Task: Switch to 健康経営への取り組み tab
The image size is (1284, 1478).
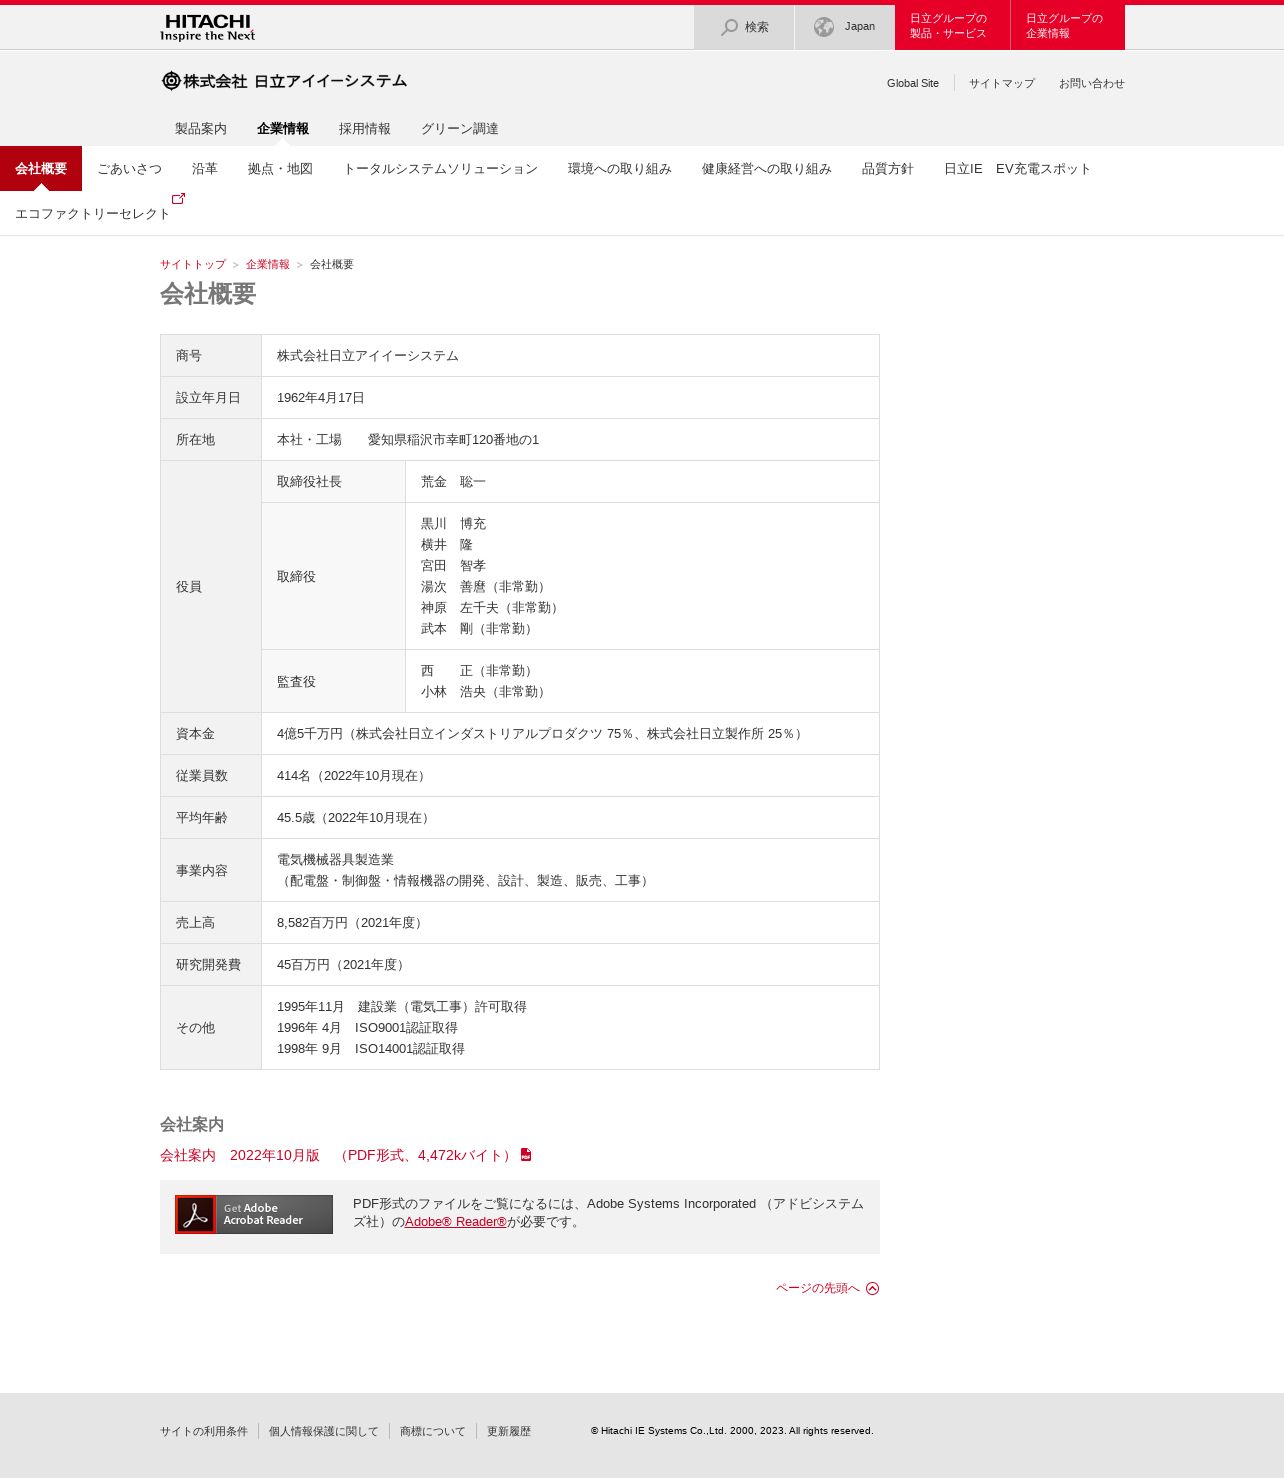Action: pyautogui.click(x=767, y=168)
